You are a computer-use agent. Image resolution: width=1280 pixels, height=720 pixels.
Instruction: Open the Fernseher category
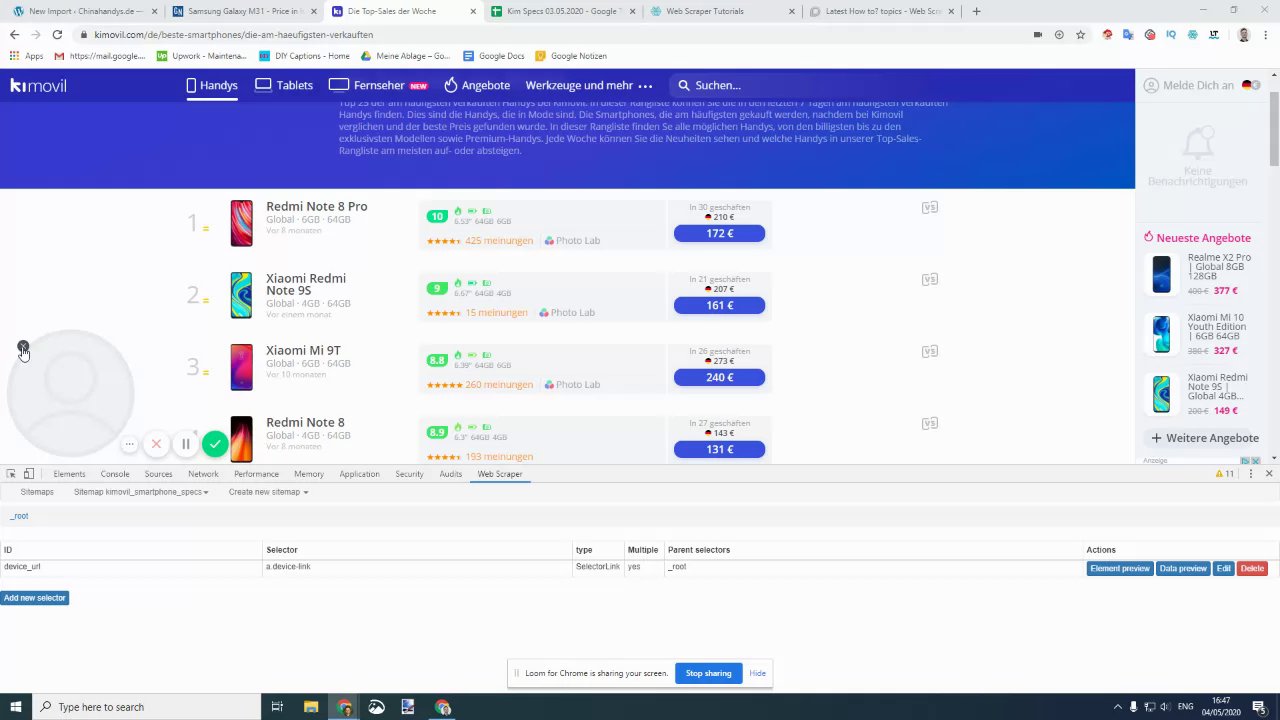click(x=378, y=85)
